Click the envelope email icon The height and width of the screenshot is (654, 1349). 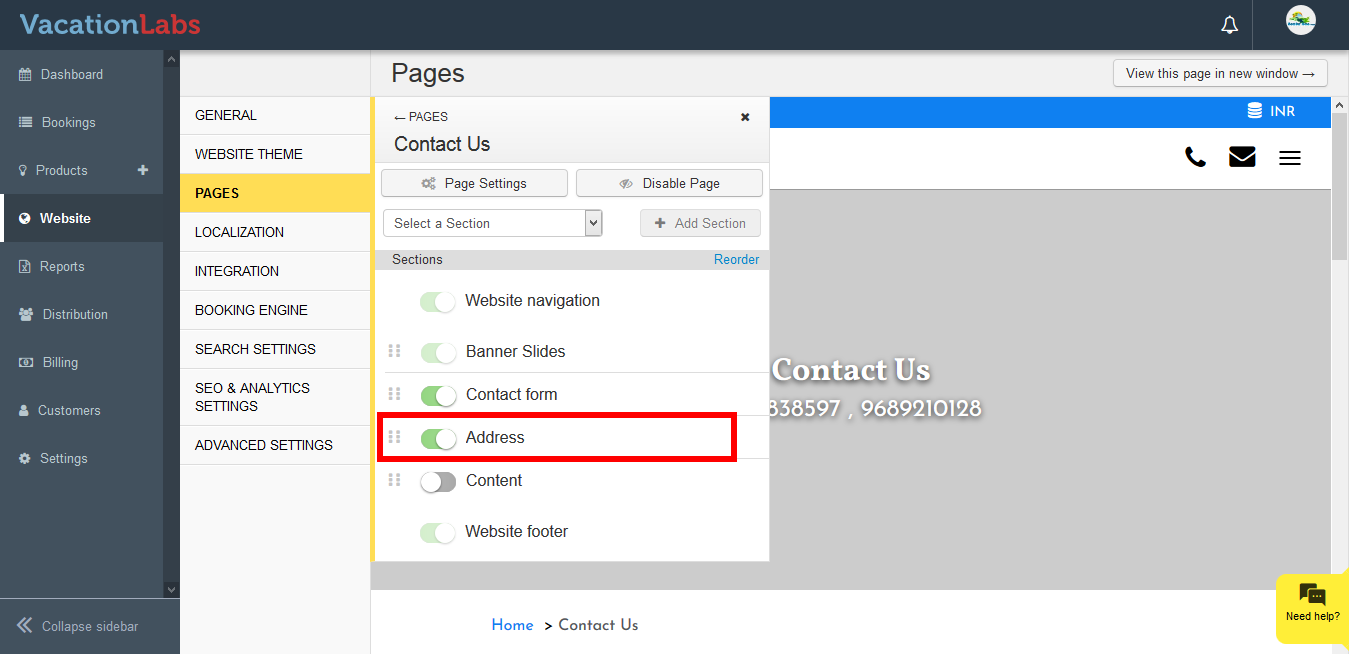point(1242,157)
